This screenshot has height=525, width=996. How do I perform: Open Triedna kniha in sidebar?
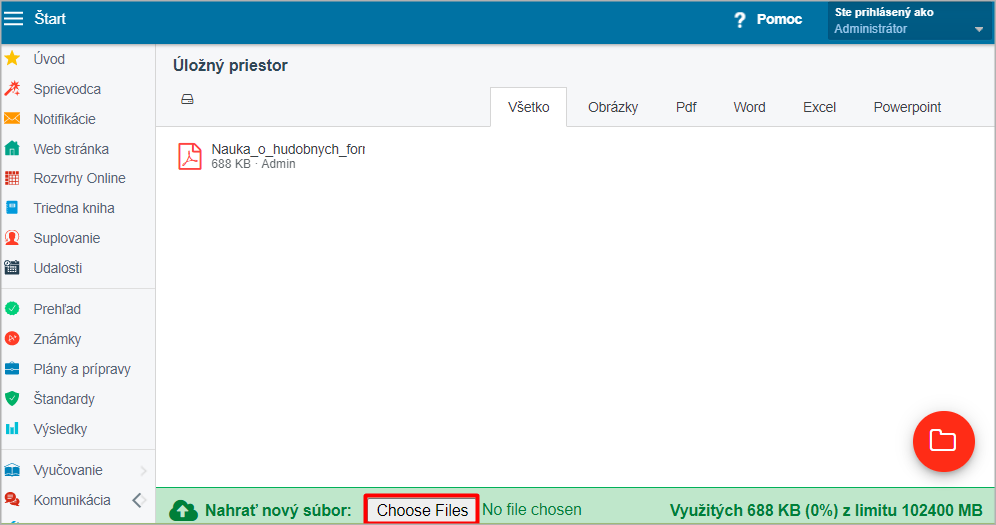point(74,208)
